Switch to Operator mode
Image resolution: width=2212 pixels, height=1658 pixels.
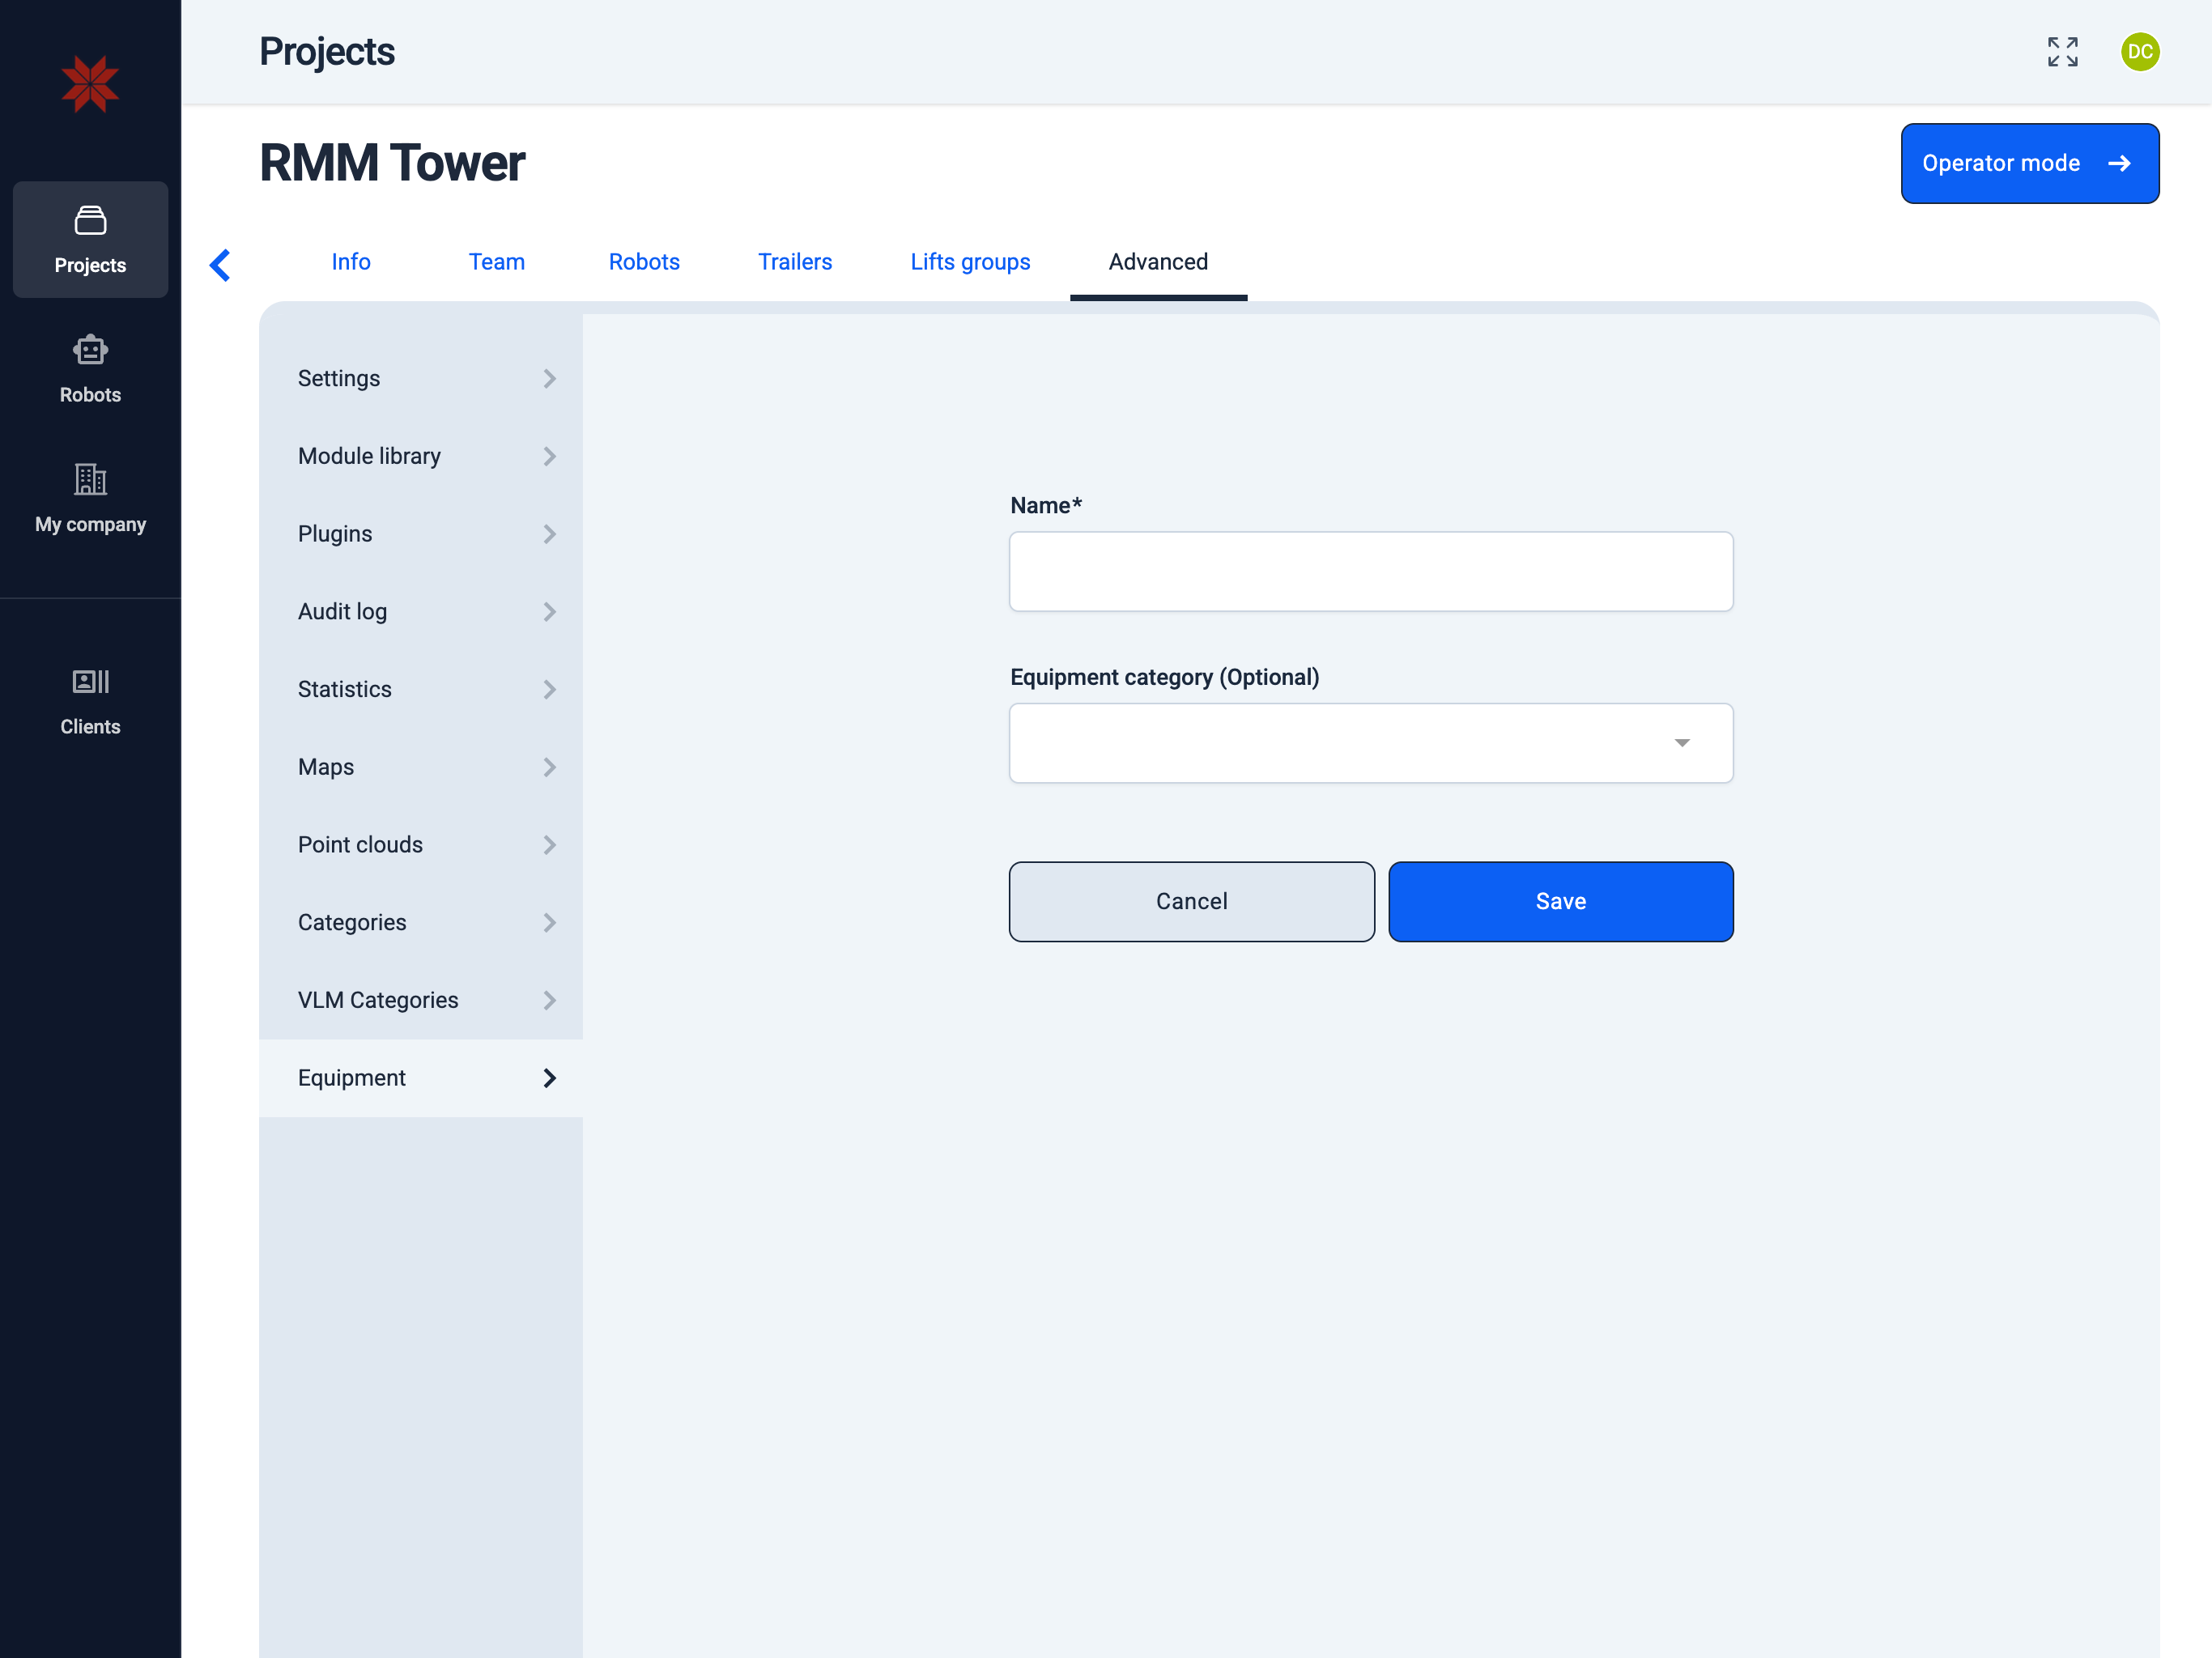[2030, 163]
